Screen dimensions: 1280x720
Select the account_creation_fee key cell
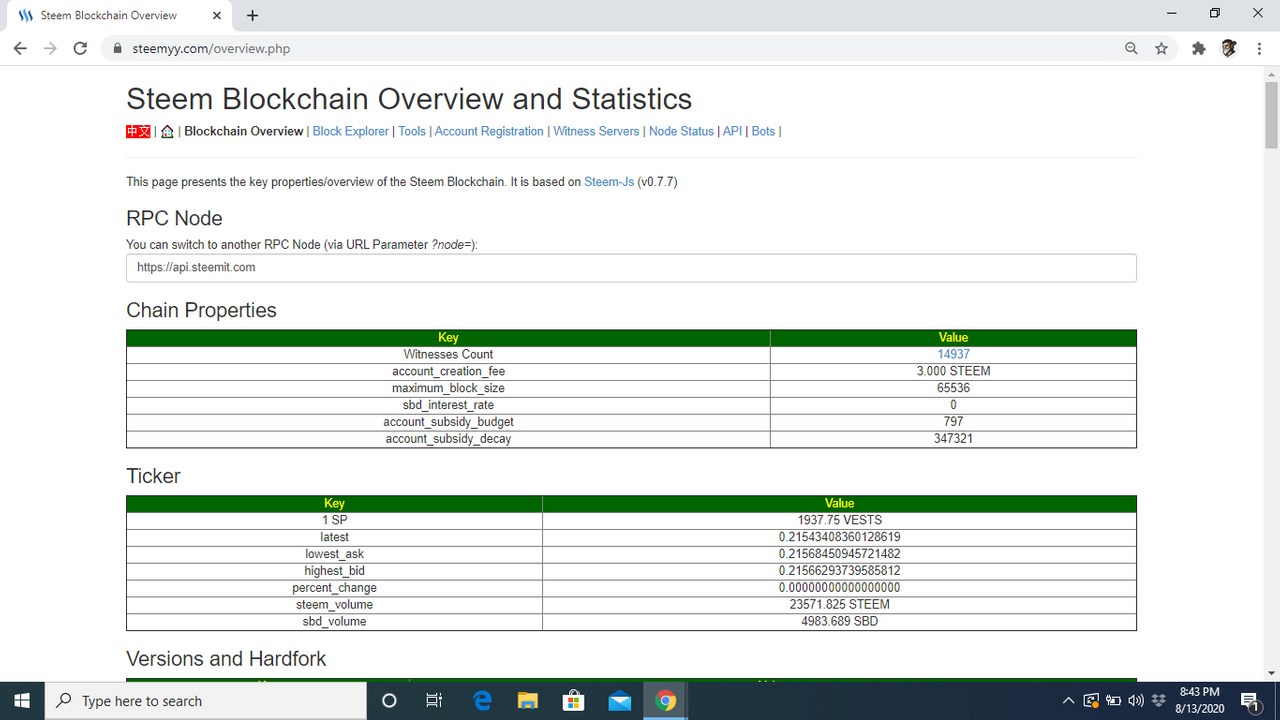448,371
